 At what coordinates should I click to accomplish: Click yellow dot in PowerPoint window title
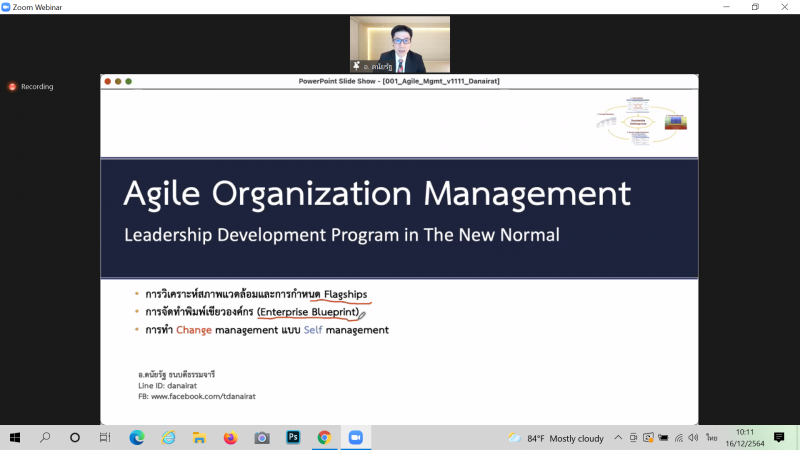click(x=118, y=82)
